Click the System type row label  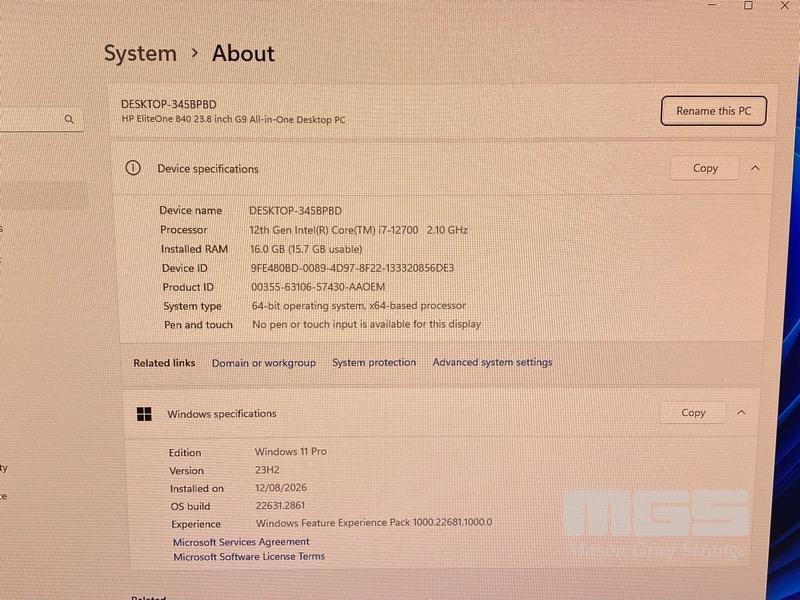(192, 306)
